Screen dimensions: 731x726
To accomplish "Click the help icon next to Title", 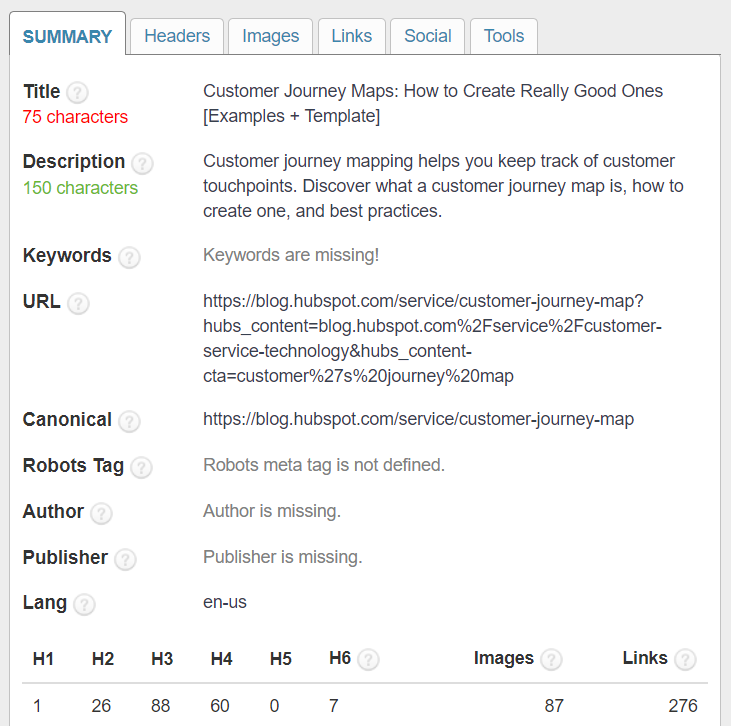I will (77, 93).
